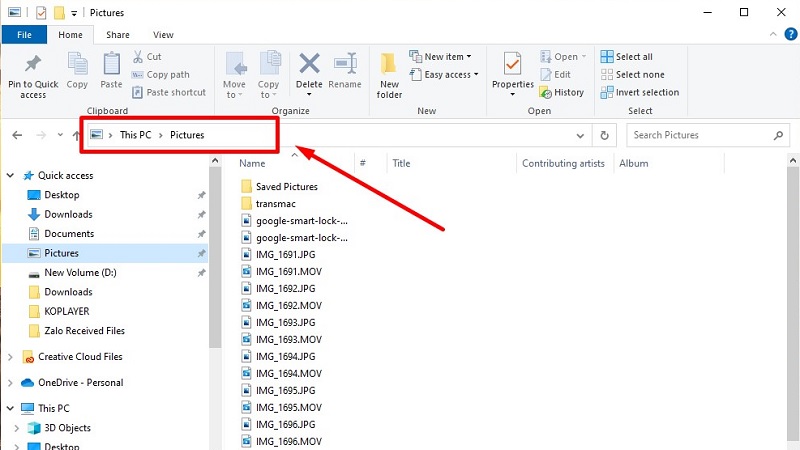
Task: Click the red Delete X icon
Action: pos(309,64)
